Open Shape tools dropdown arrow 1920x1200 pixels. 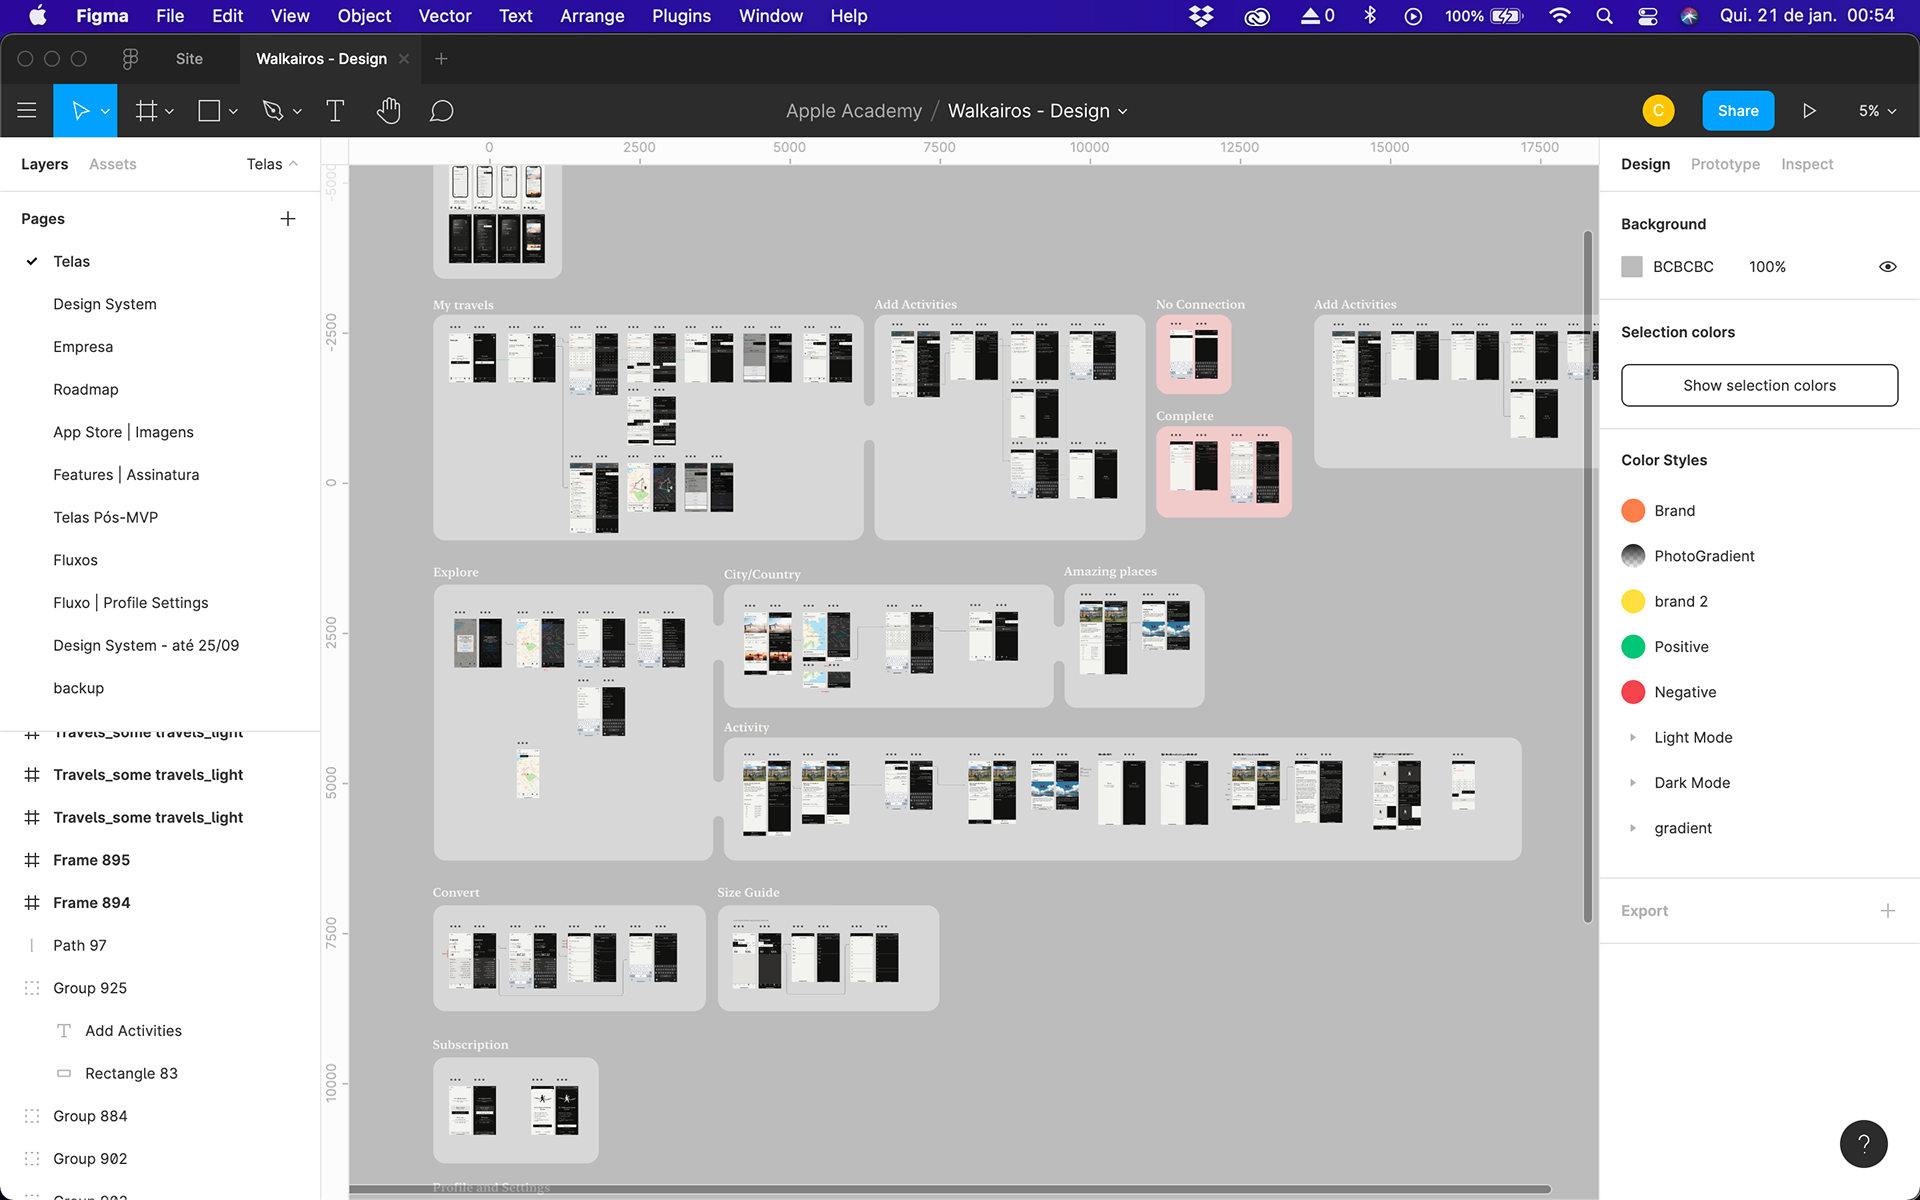point(233,111)
